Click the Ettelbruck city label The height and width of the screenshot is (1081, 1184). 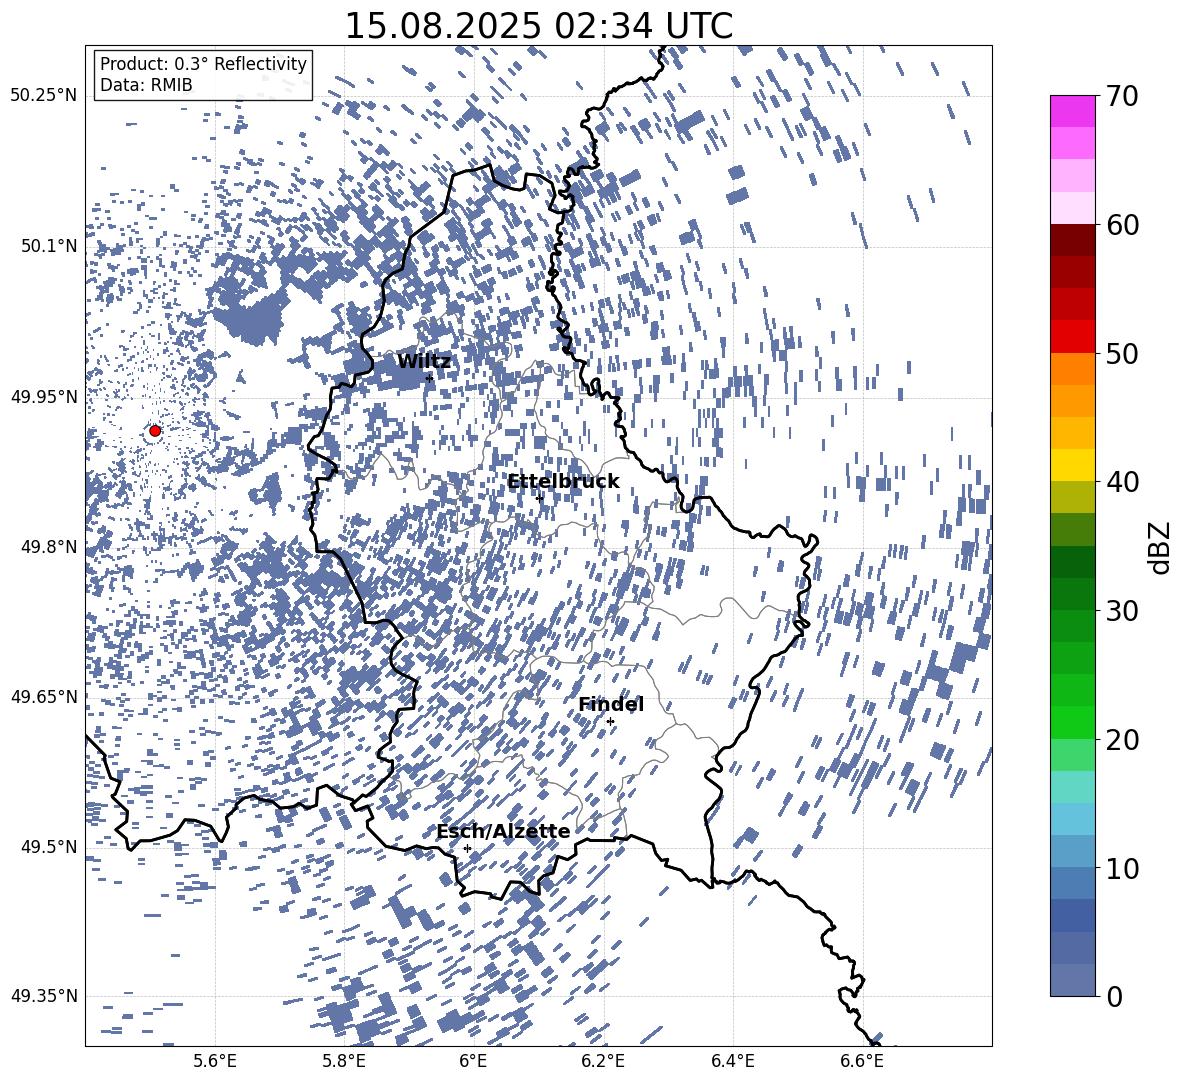tap(563, 482)
